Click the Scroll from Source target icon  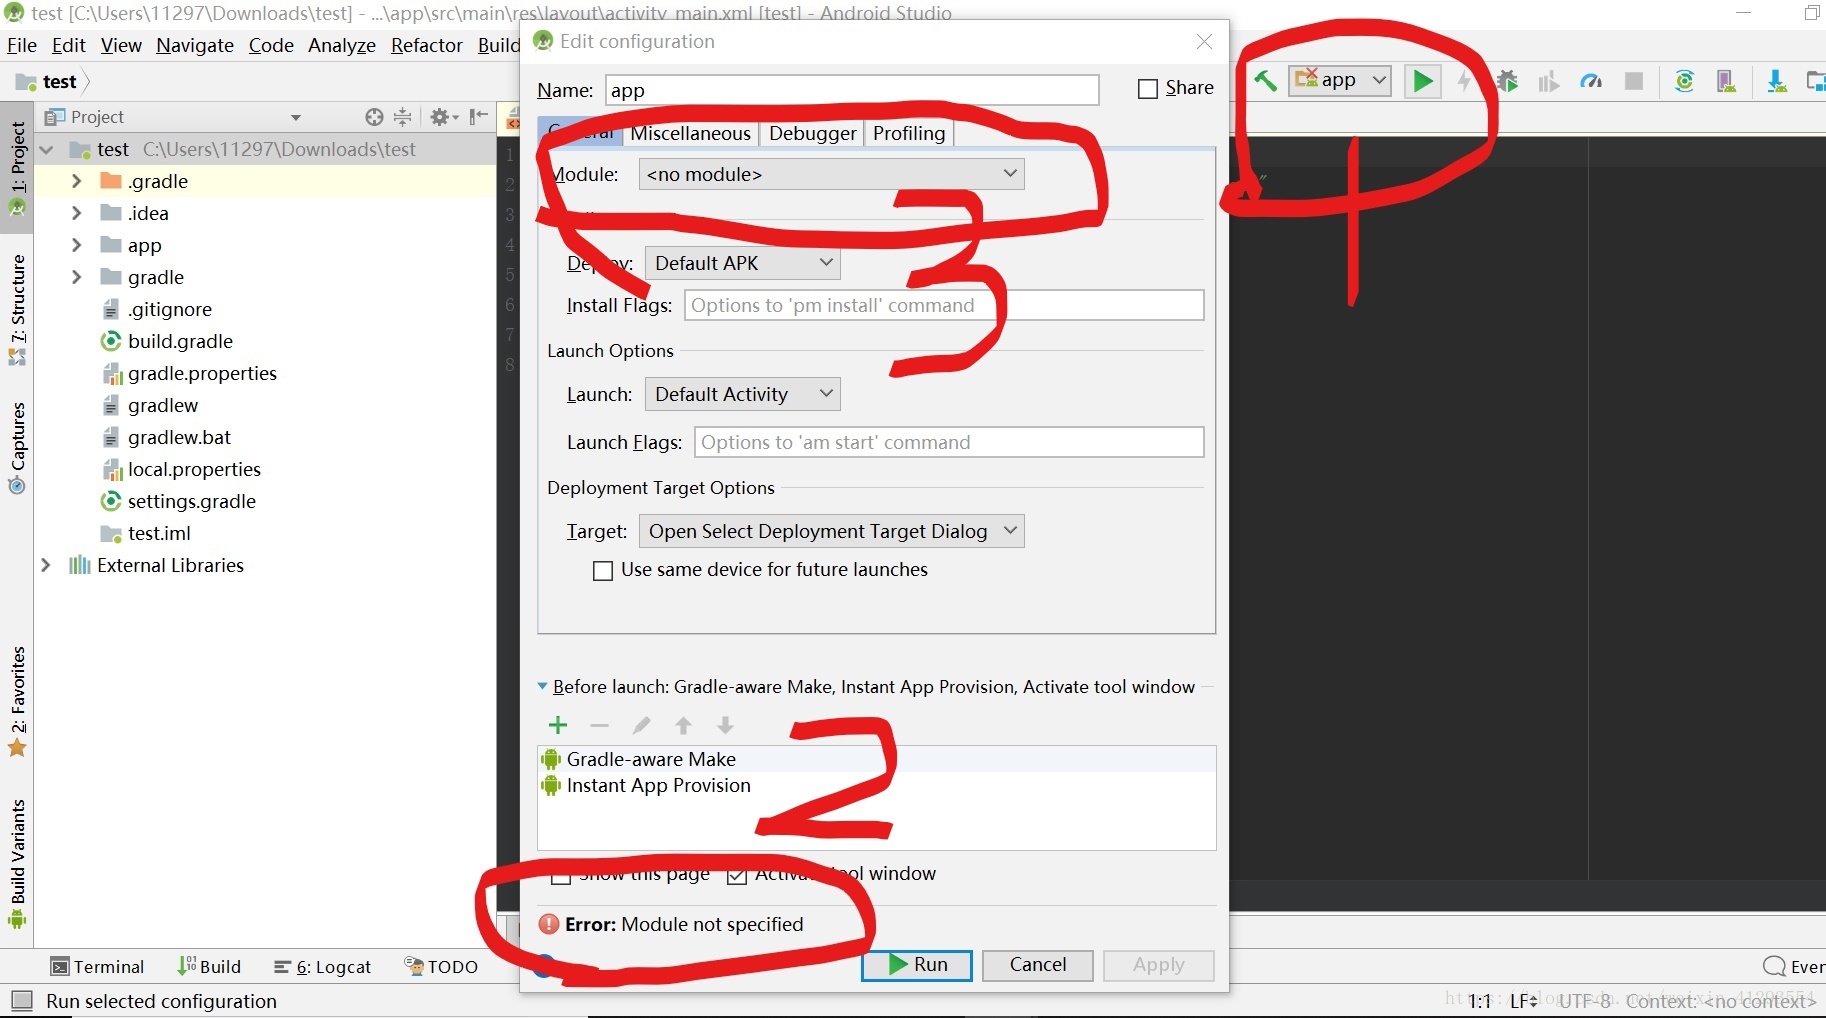click(374, 117)
